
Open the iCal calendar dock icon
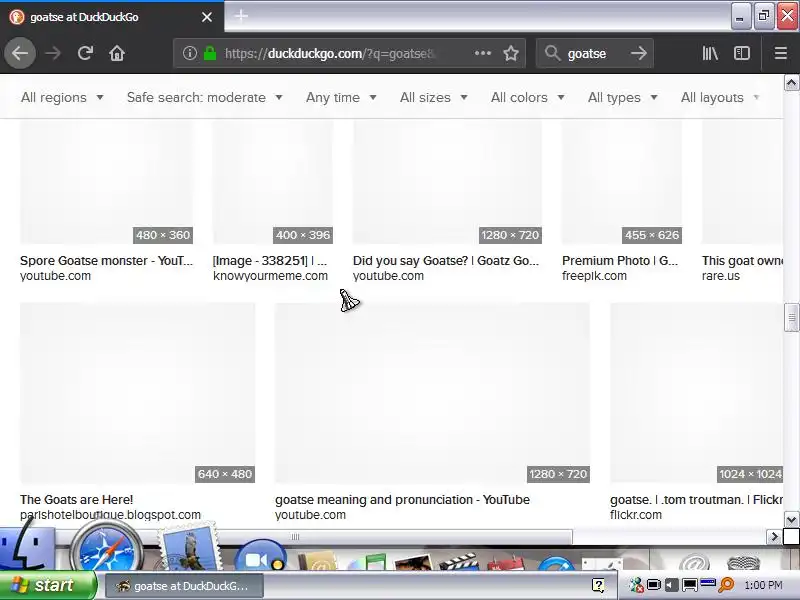(x=505, y=562)
